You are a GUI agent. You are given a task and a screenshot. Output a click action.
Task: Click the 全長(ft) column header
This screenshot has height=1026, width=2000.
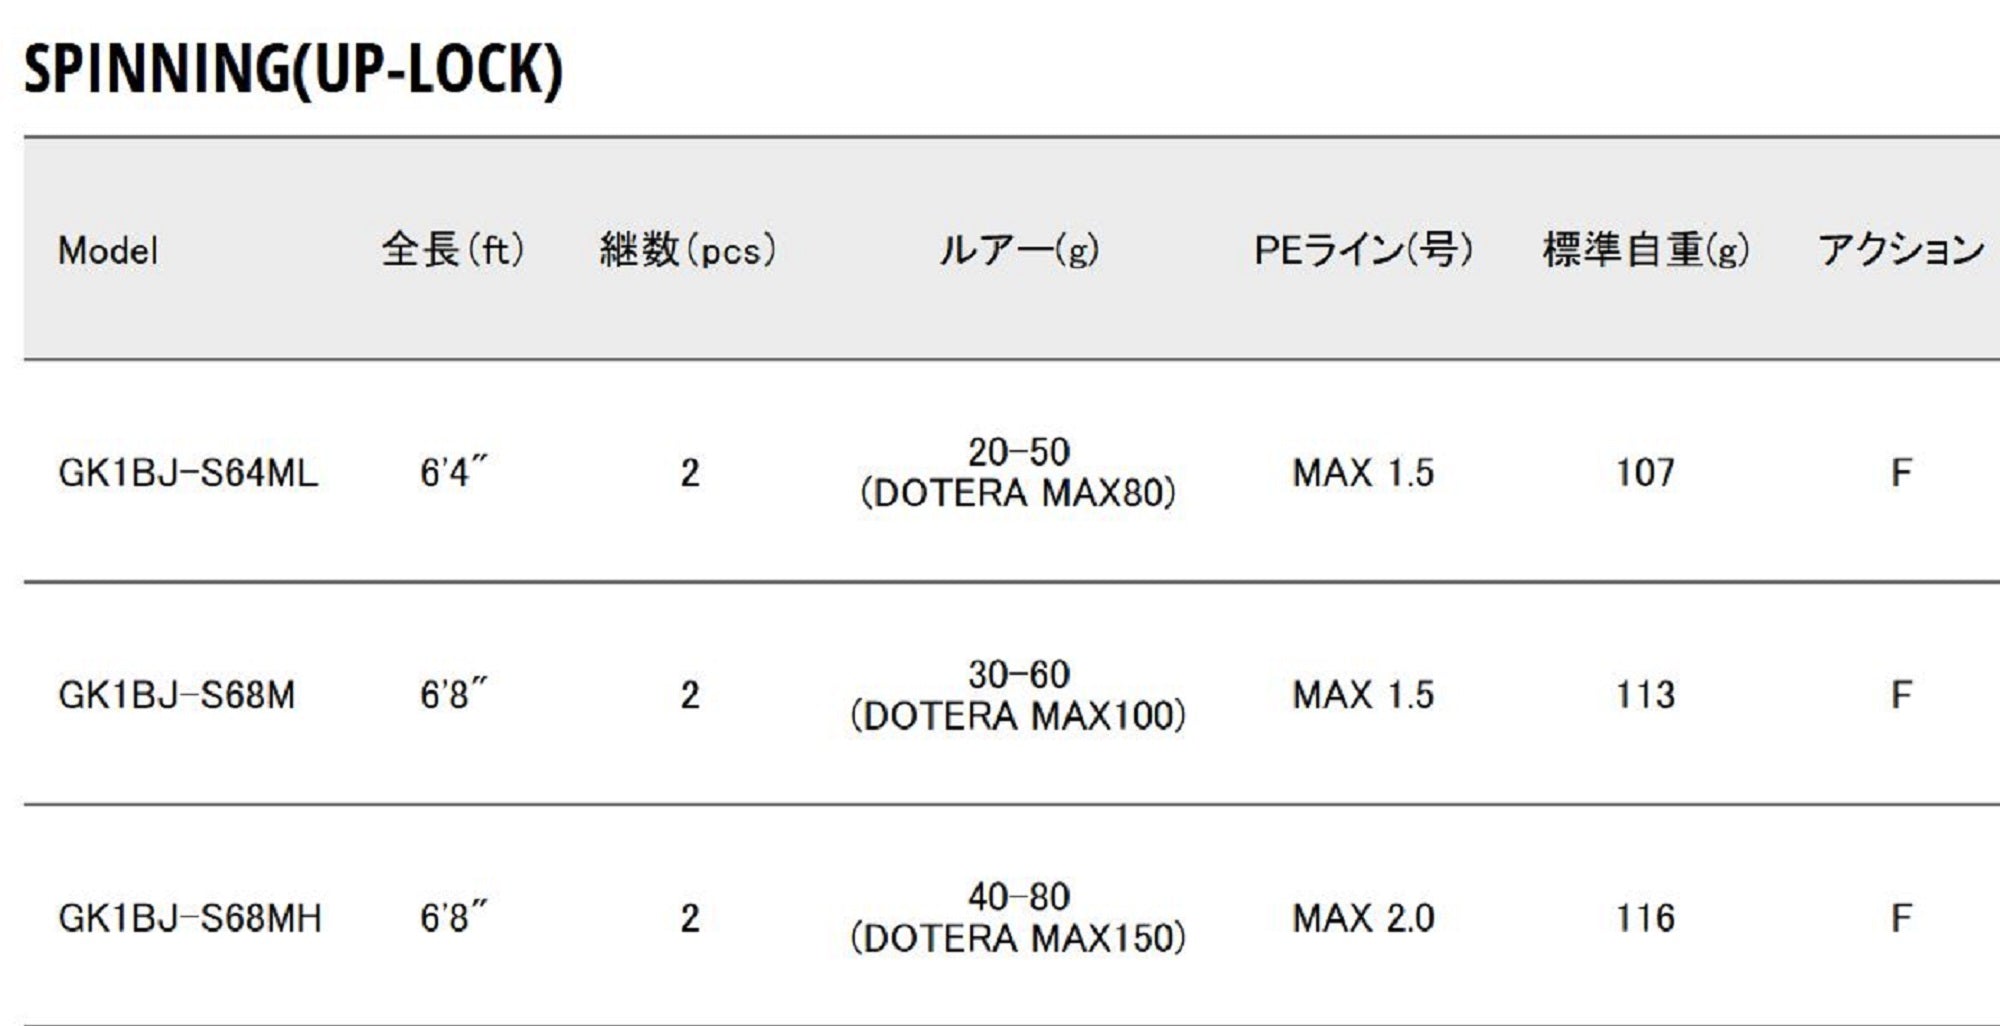pyautogui.click(x=453, y=249)
